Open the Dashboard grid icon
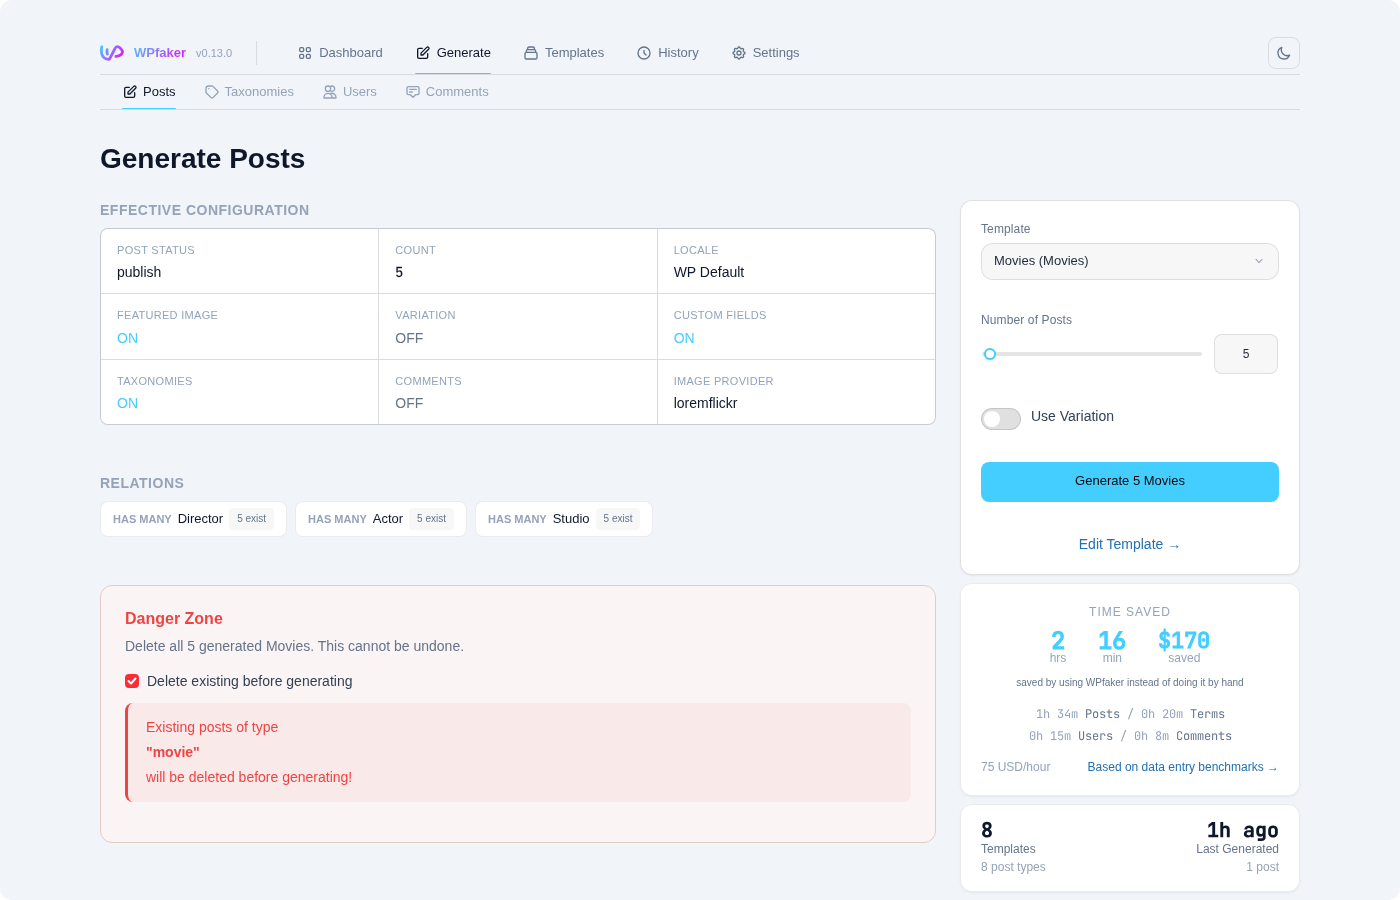Screen dimensions: 1400x900 click(x=304, y=52)
